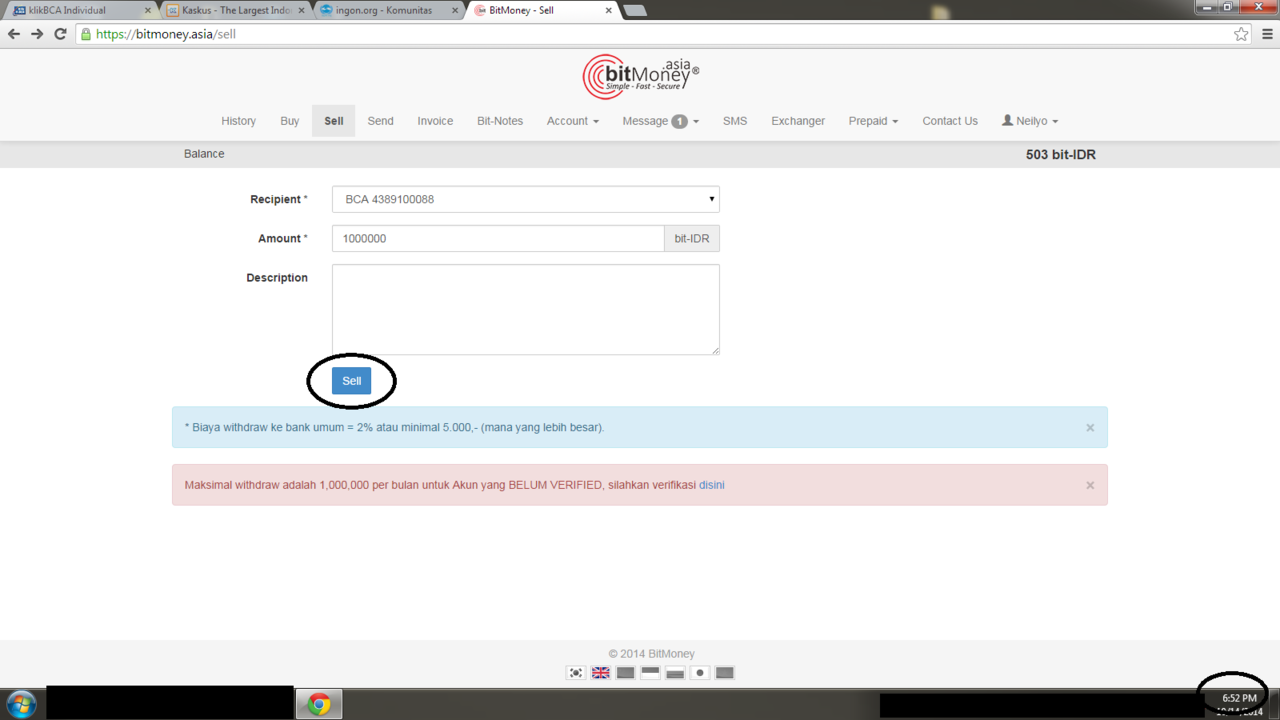Close the Kaskus tab

pos(302,11)
